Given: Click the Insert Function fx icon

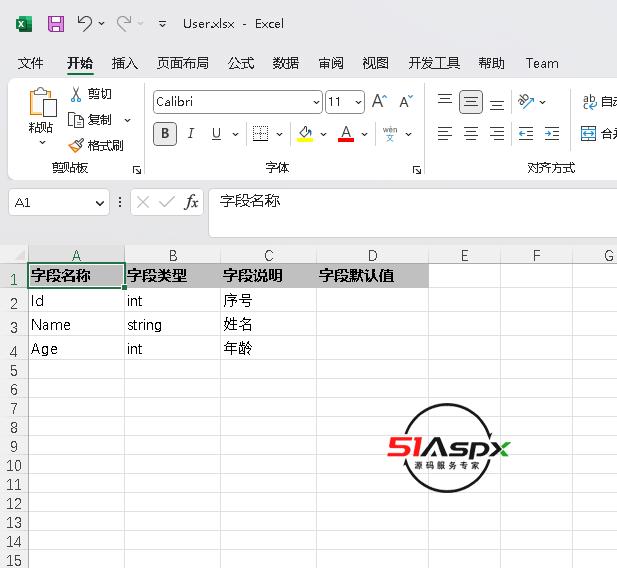Looking at the screenshot, I should (x=191, y=202).
